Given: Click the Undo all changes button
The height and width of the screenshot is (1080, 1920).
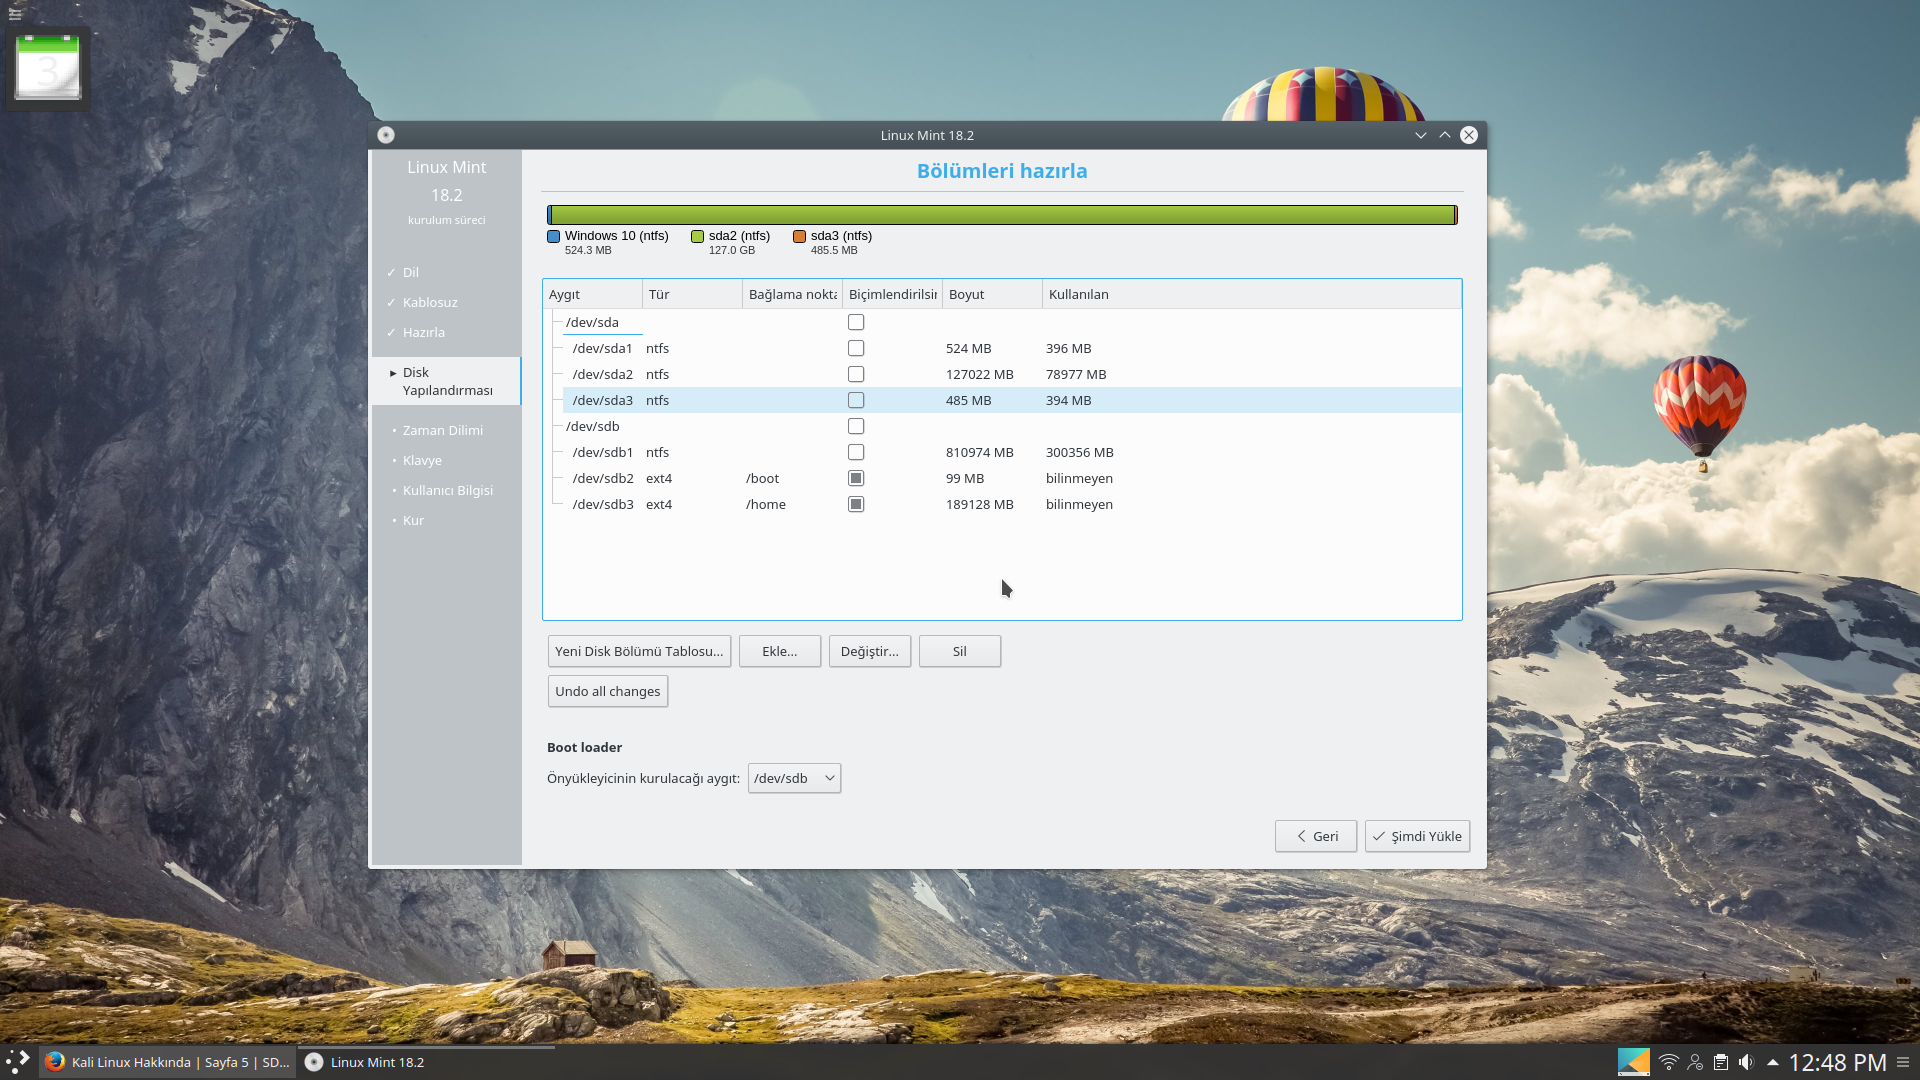Looking at the screenshot, I should point(607,691).
